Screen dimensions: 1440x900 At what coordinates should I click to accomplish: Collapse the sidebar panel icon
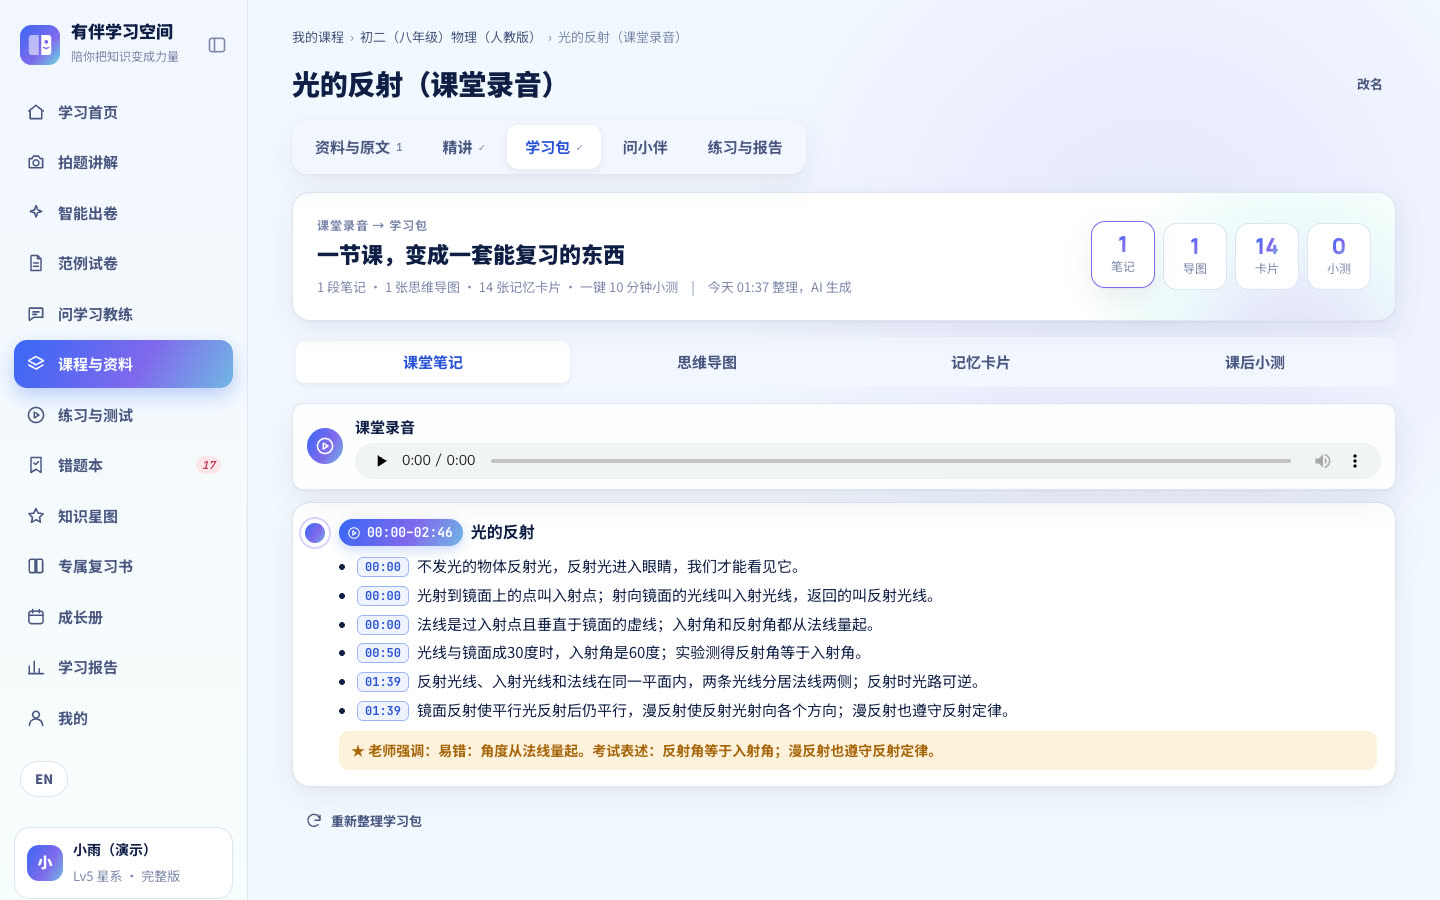(x=217, y=45)
